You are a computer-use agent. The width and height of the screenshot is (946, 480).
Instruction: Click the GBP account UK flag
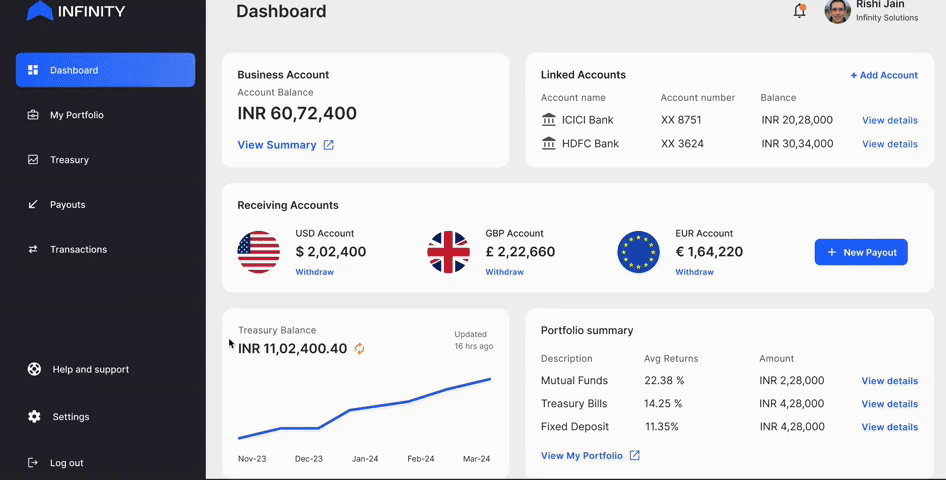[448, 252]
